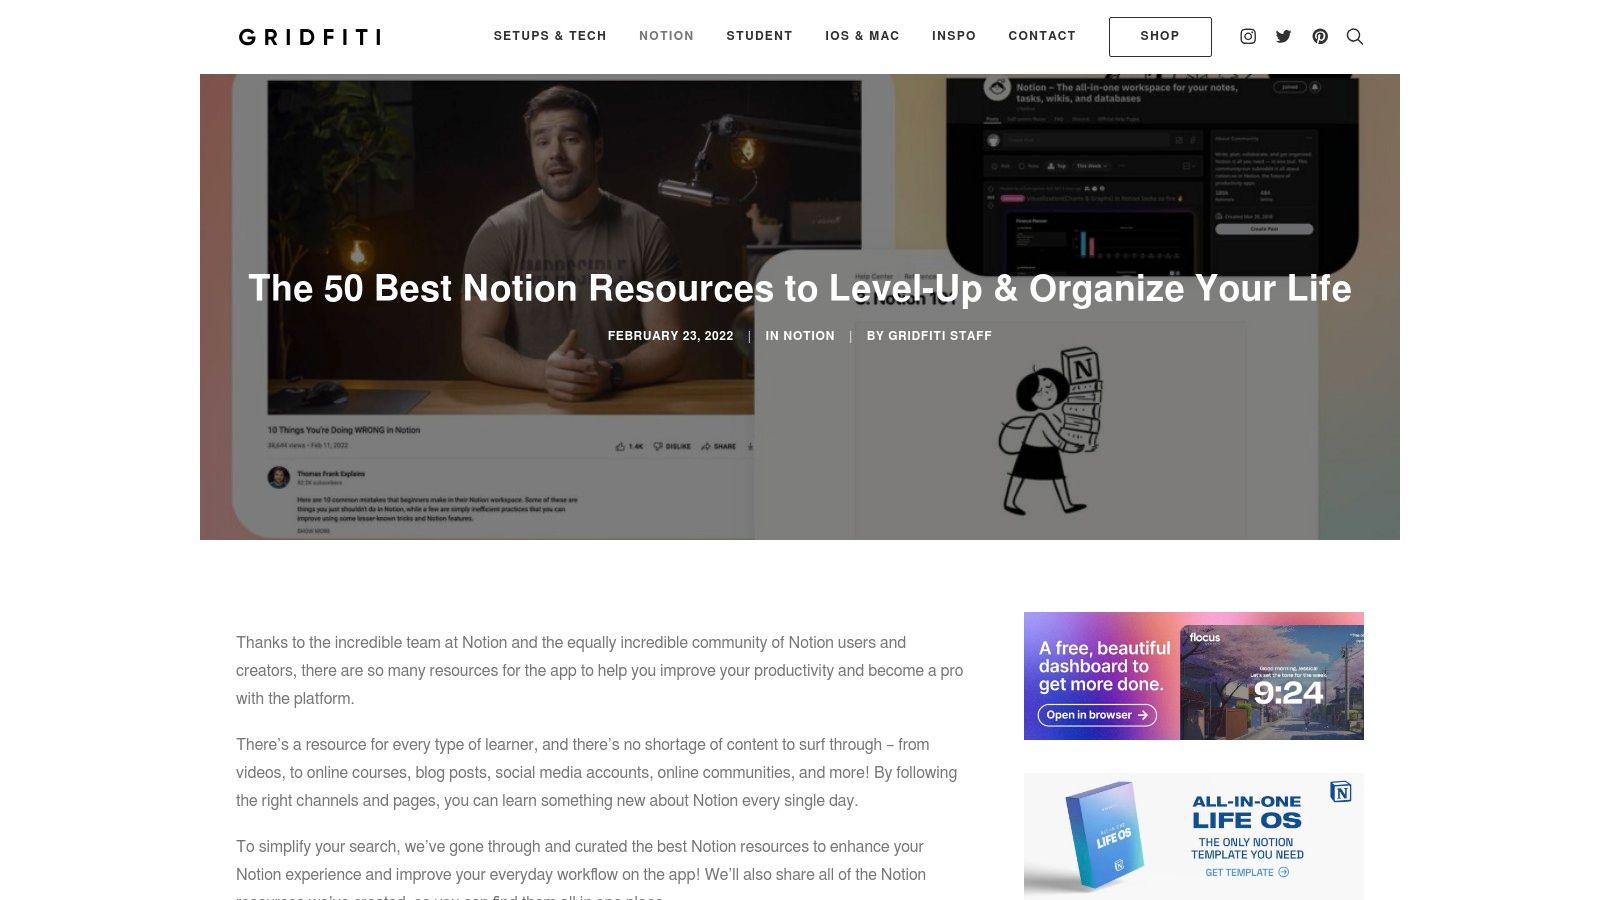Viewport: 1600px width, 900px height.
Task: Click the Shop button in the header
Action: 1160,37
